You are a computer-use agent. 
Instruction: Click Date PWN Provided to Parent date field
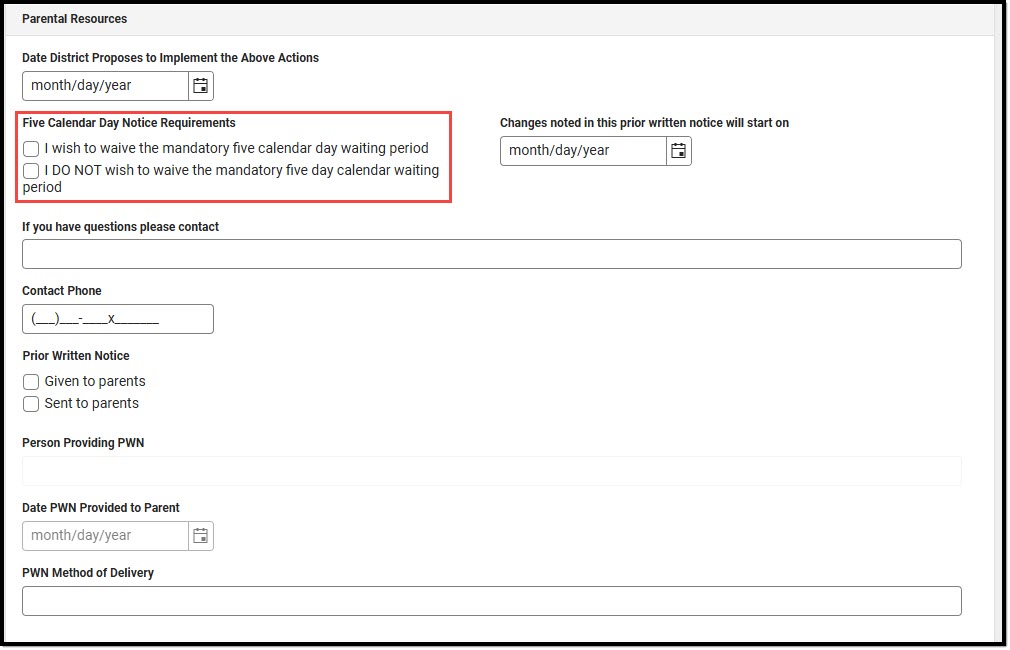click(x=106, y=536)
